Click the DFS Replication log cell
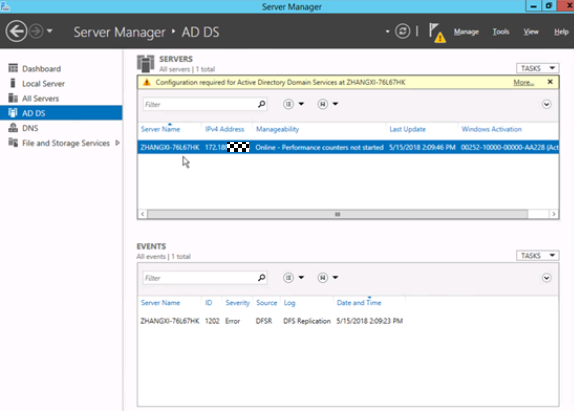Screen dimensions: 574x412 pyautogui.click(x=307, y=321)
